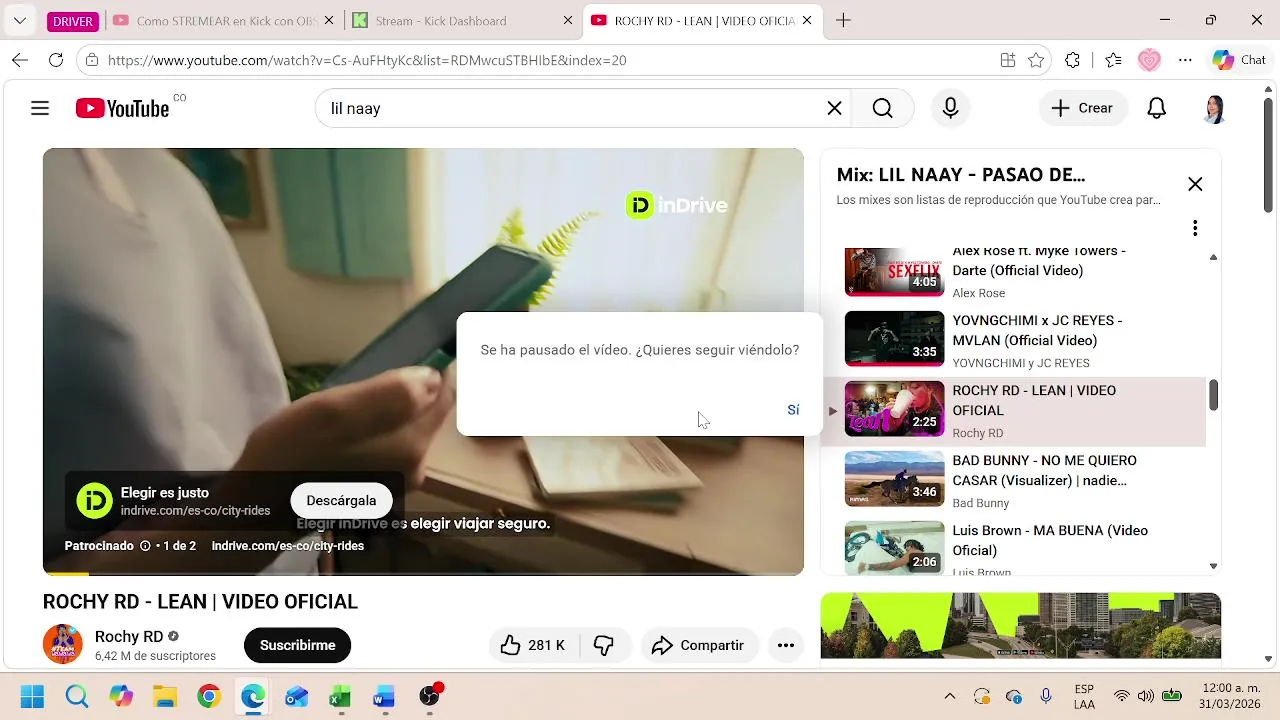Switch to the Como STREMEAR en Kick tab
The width and height of the screenshot is (1280, 720).
pyautogui.click(x=224, y=20)
